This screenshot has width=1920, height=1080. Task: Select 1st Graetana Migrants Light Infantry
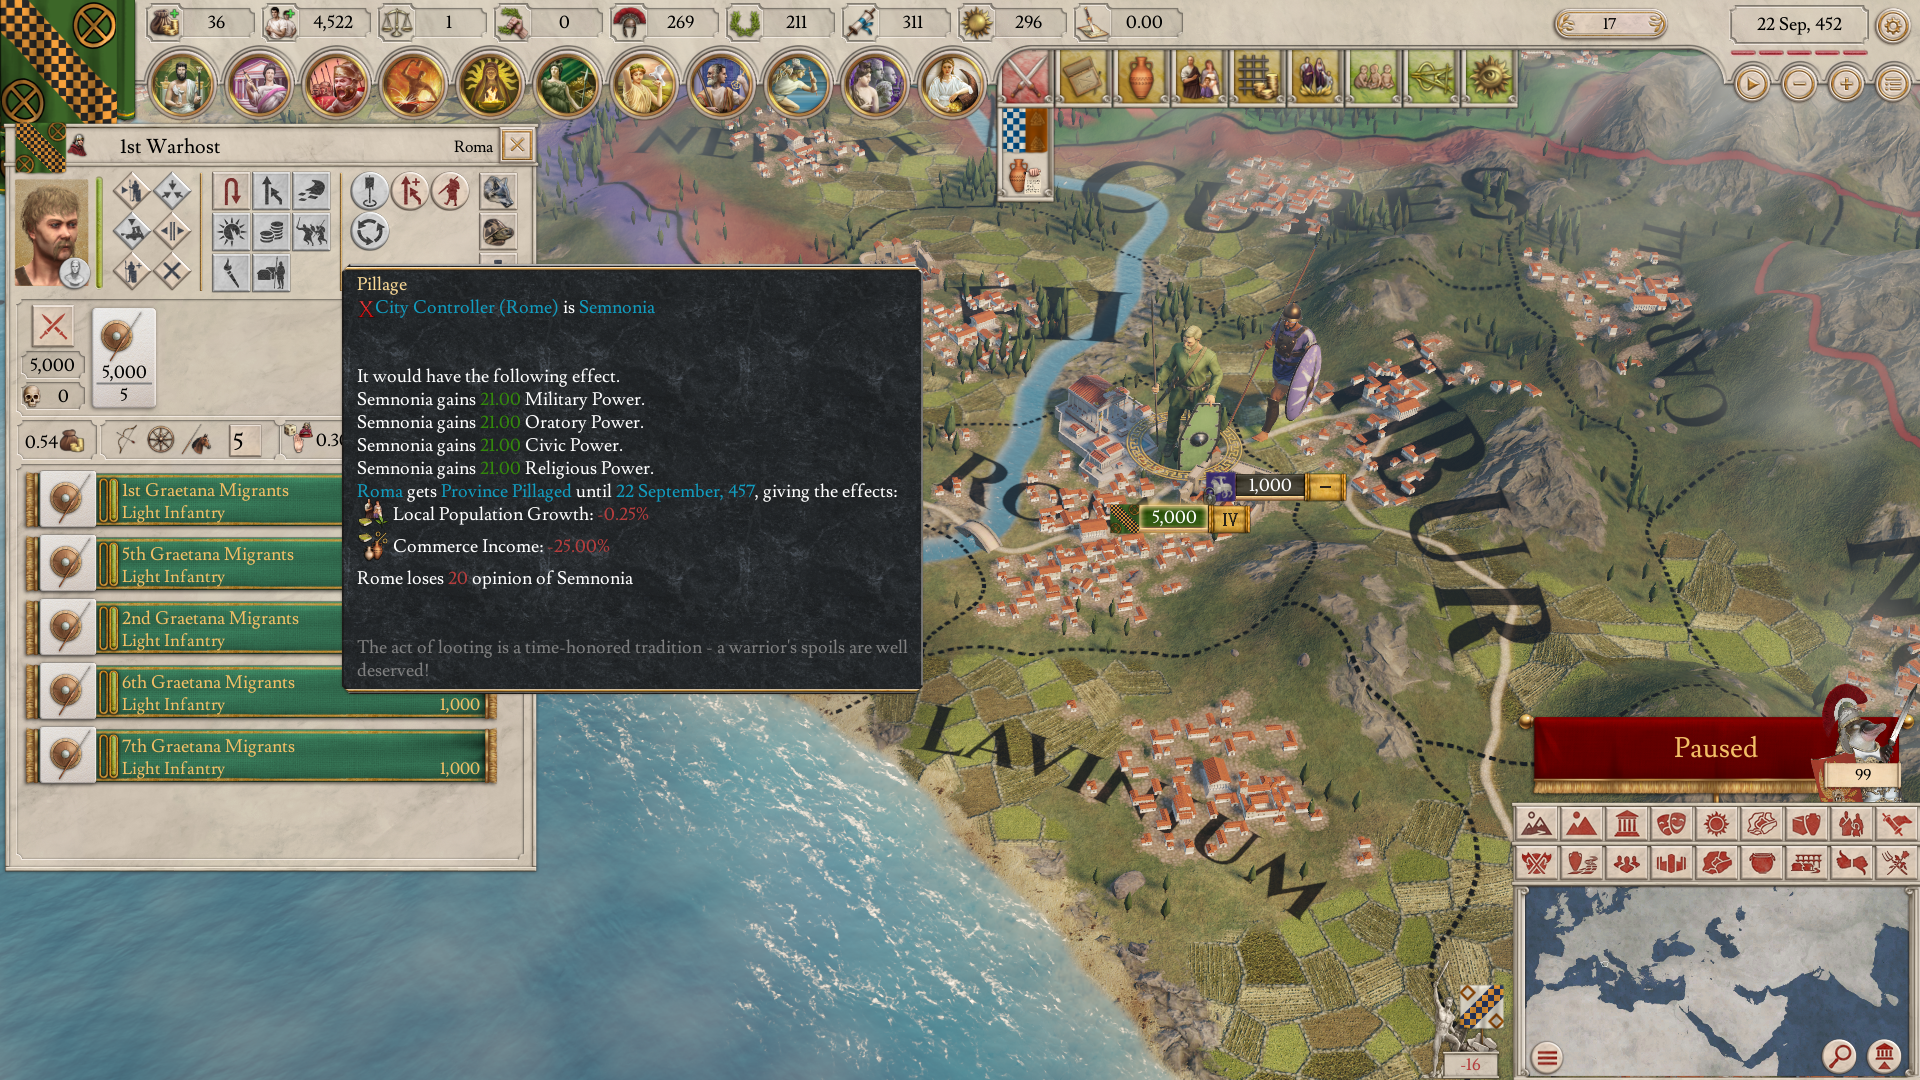(262, 500)
